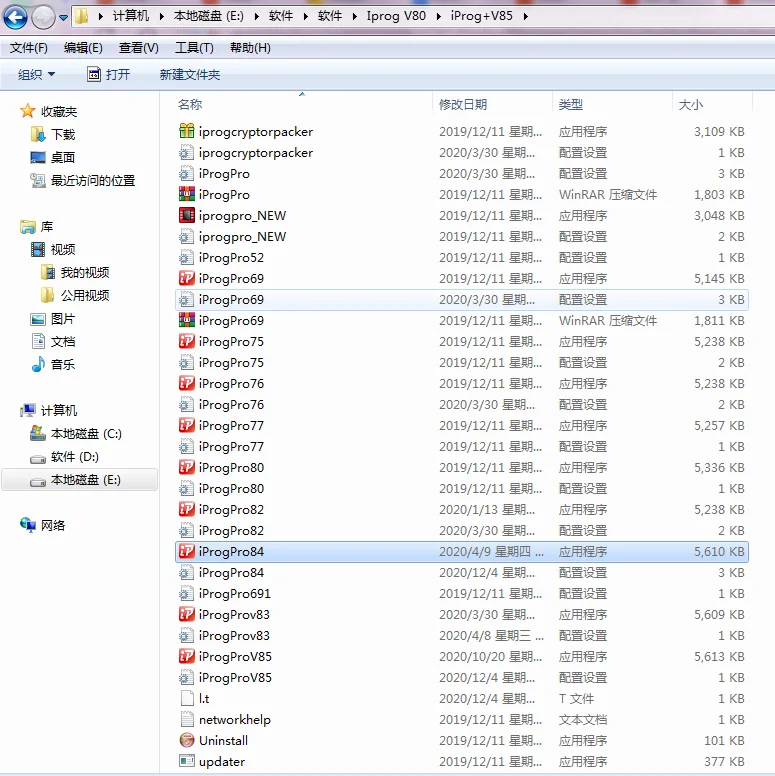Click the iProgPro82 application red icon
This screenshot has height=776, width=775.
[187, 509]
